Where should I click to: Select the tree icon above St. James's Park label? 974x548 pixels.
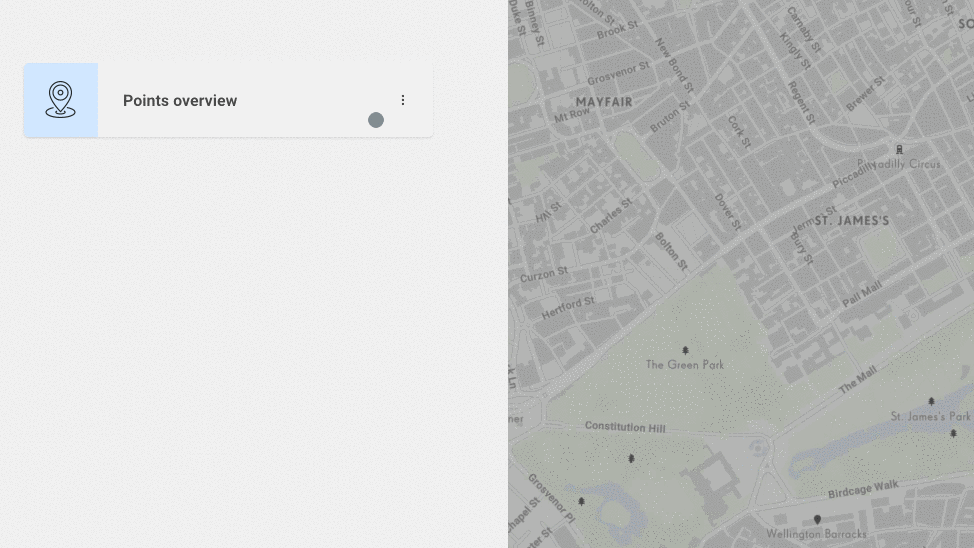(x=931, y=401)
